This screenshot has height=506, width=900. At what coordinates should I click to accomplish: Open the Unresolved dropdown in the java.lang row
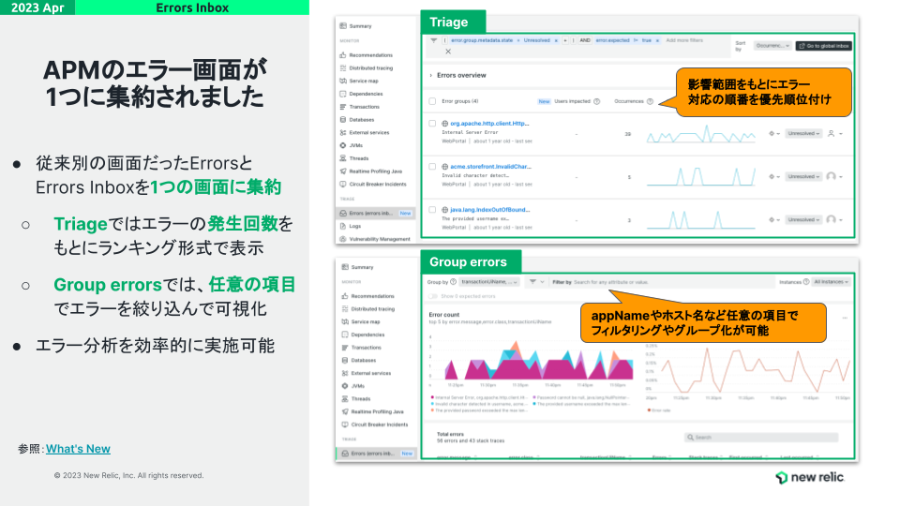tap(802, 219)
